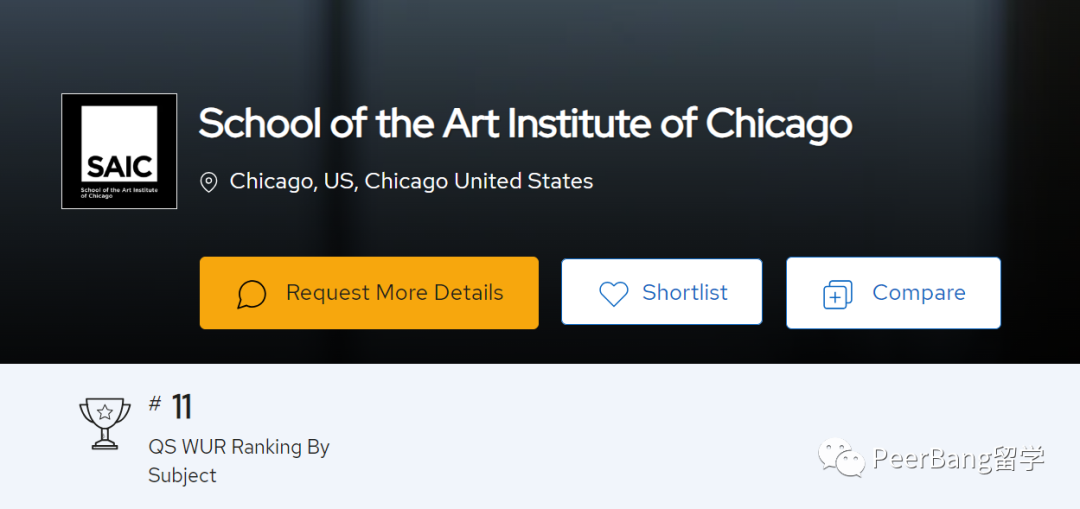Click the PeerBang留学 watermark text

(x=959, y=458)
